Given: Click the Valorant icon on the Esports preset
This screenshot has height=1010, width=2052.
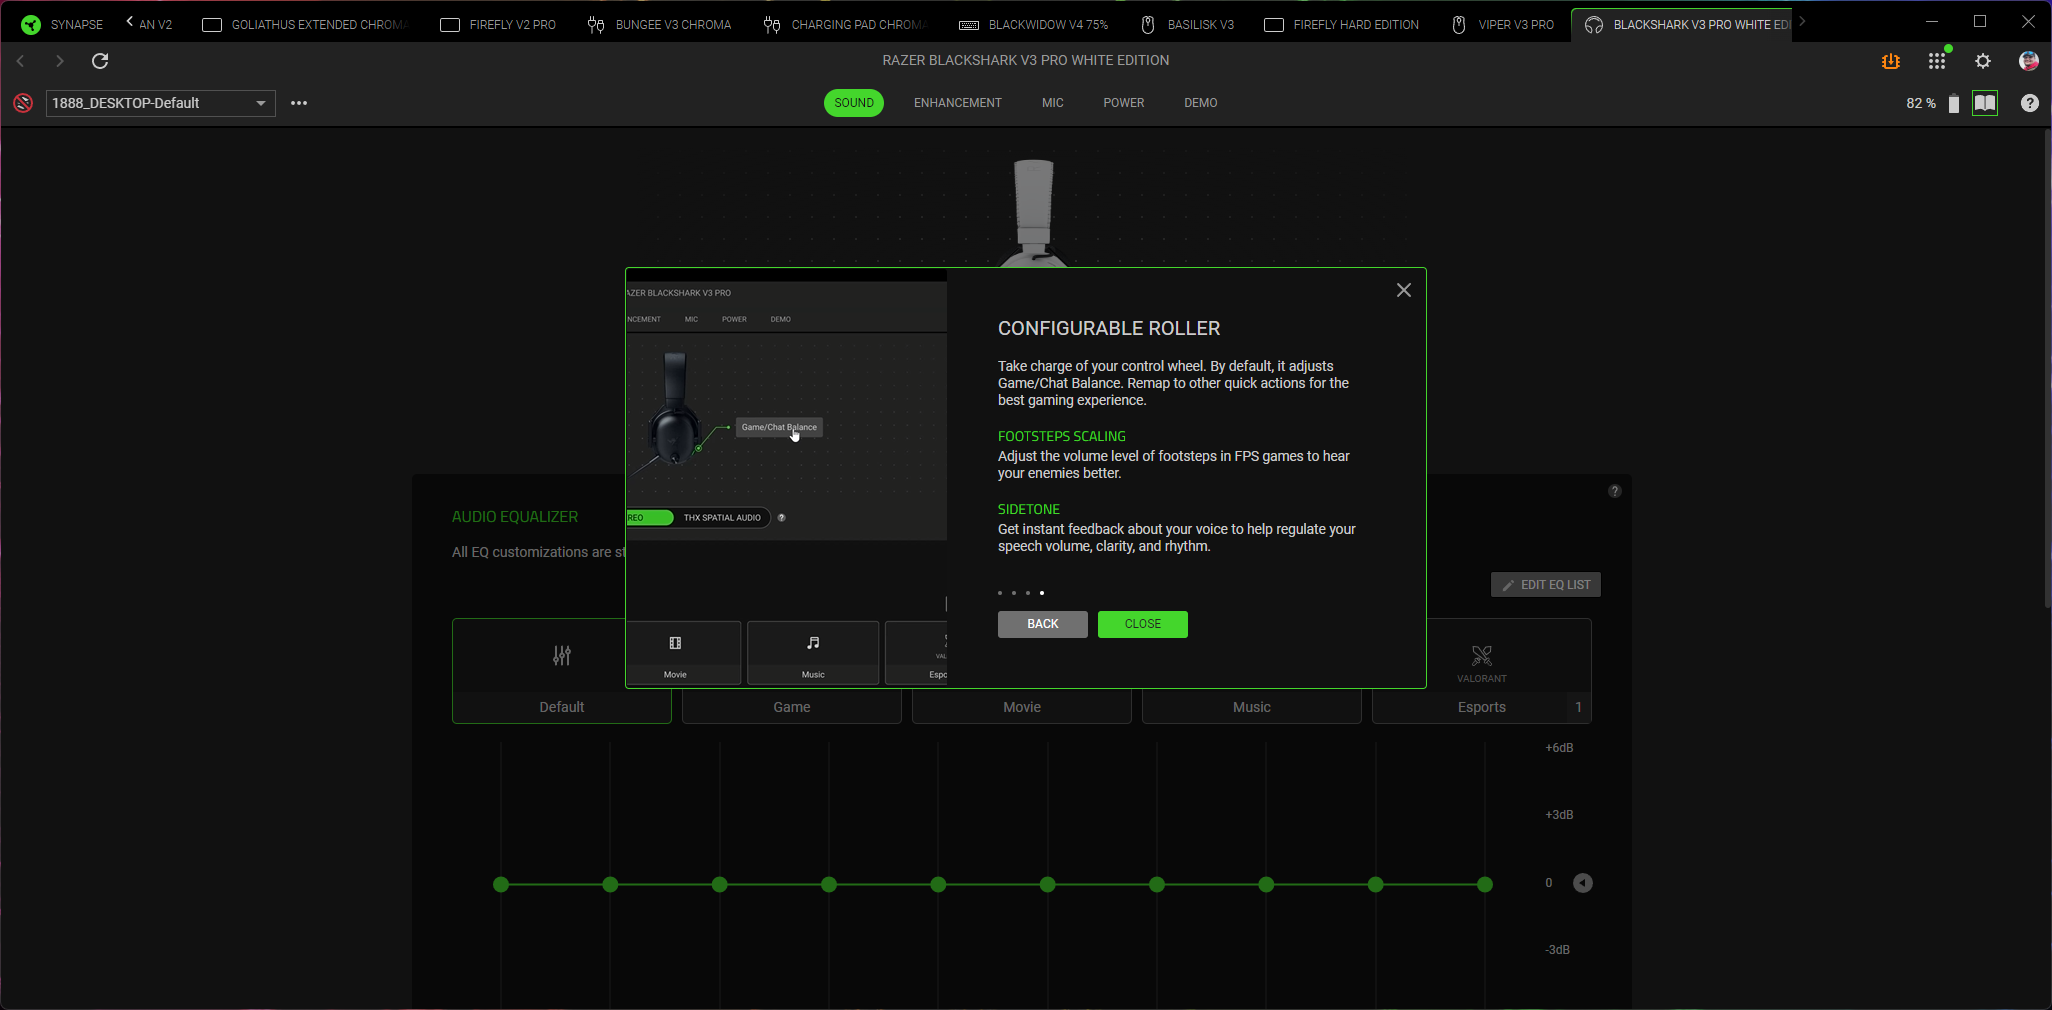Looking at the screenshot, I should pos(1482,656).
